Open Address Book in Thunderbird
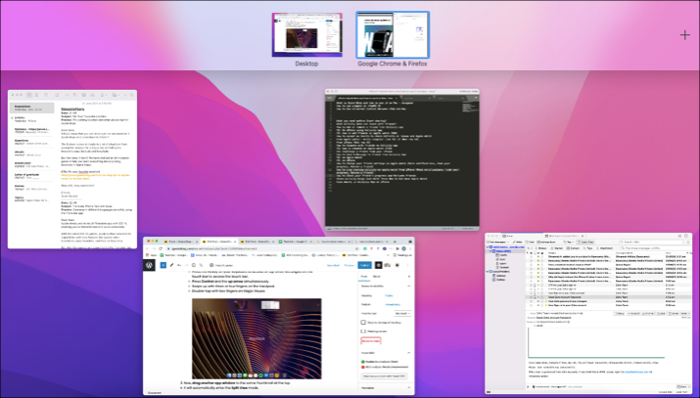Image resolution: width=700 pixels, height=398 pixels. pos(546,242)
